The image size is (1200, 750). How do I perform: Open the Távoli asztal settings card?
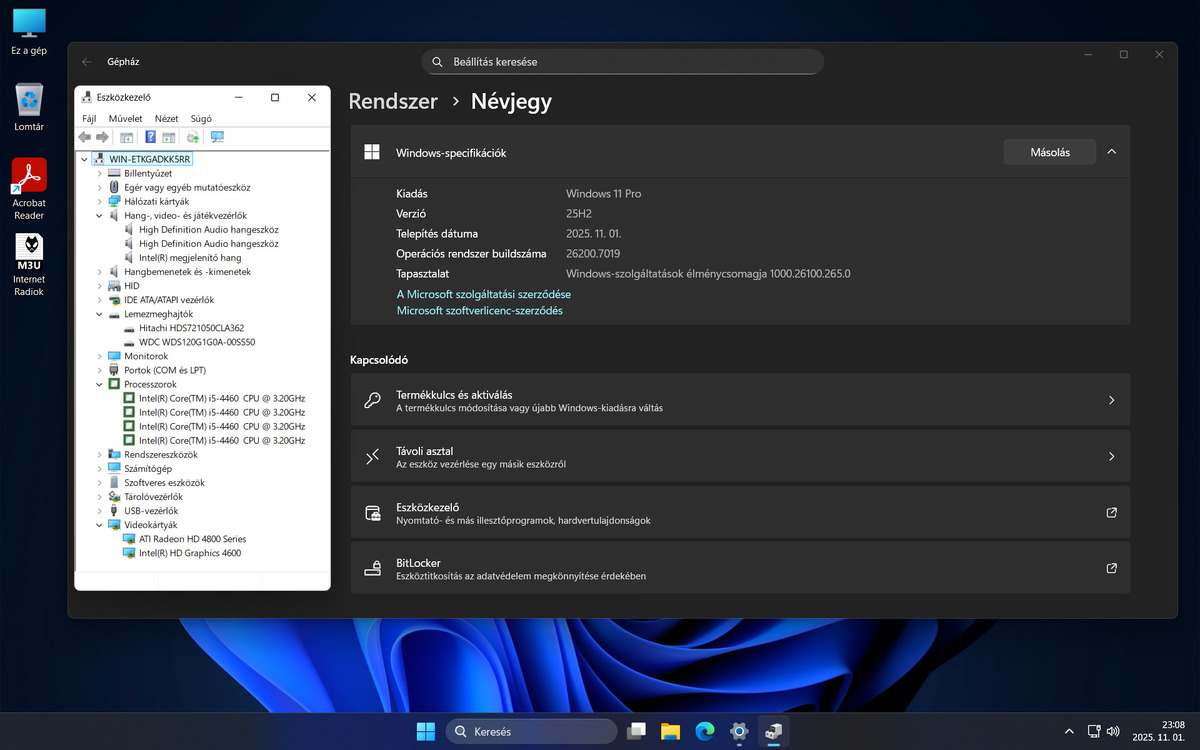tap(740, 457)
